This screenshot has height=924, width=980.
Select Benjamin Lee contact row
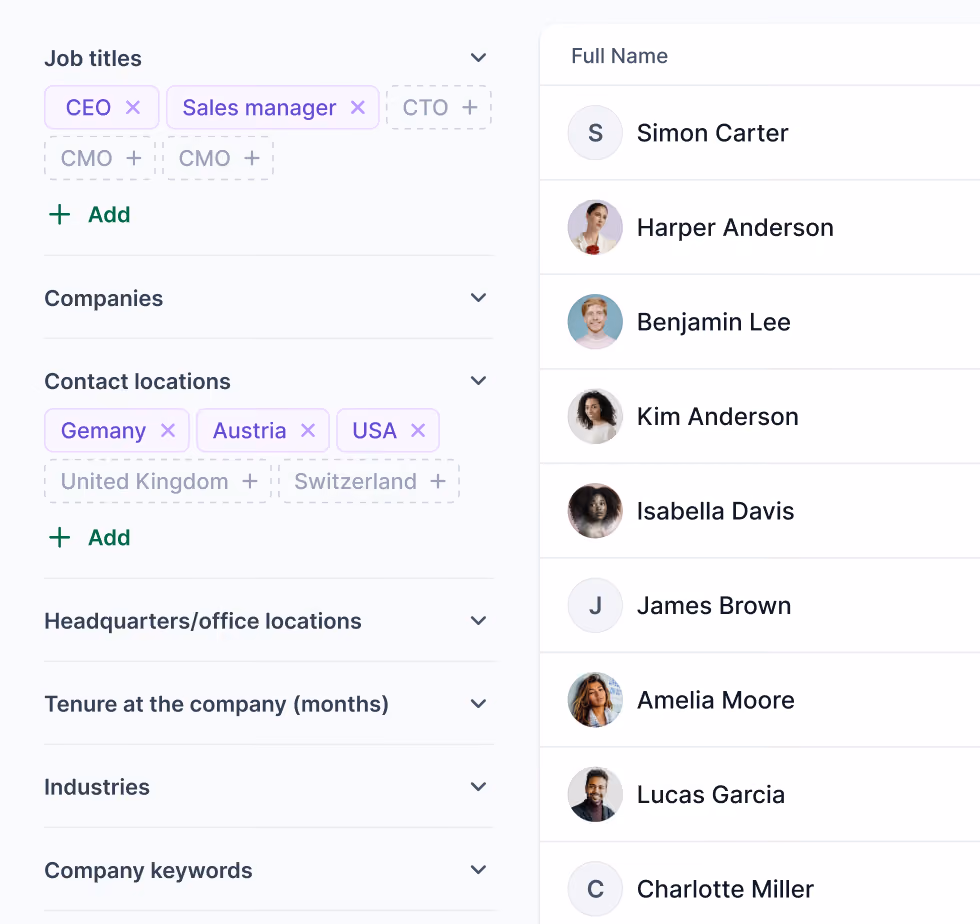760,322
